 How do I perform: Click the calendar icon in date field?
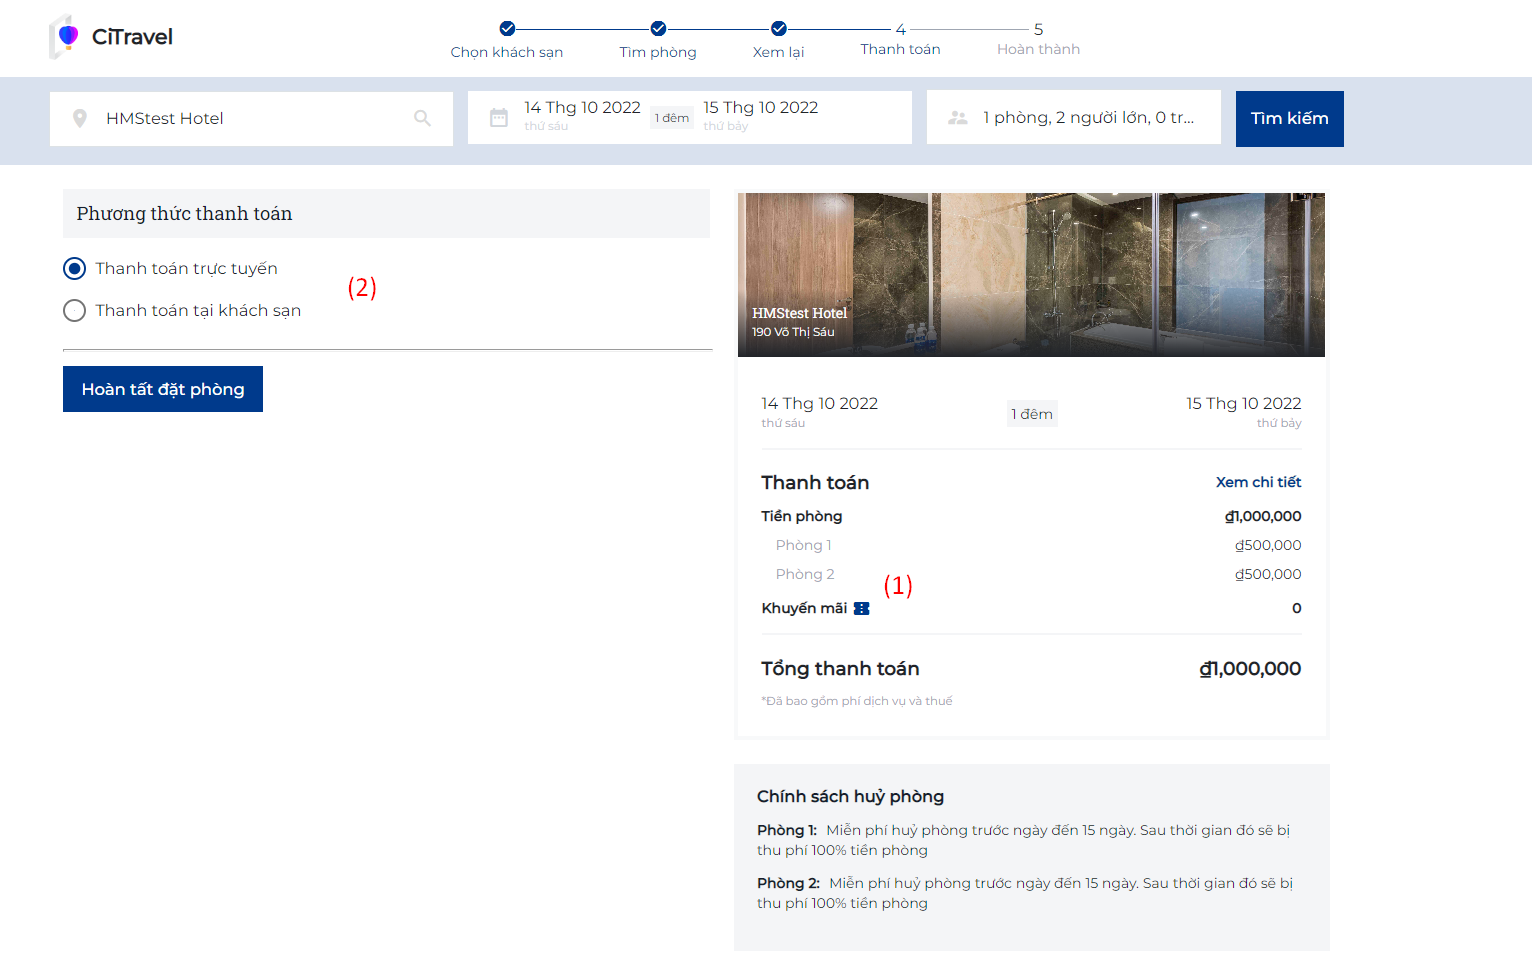498,118
